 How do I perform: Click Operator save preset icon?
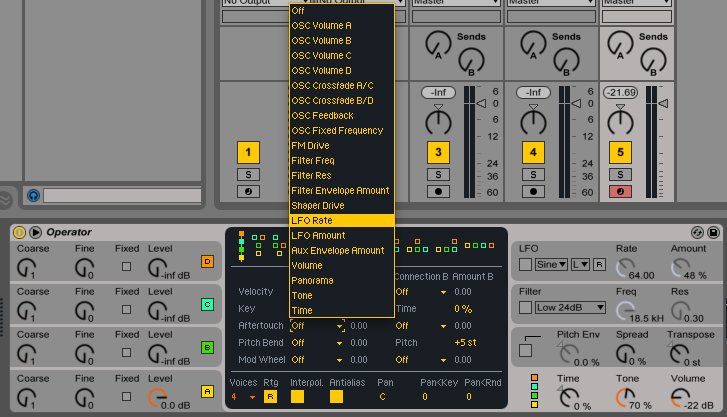(x=714, y=232)
